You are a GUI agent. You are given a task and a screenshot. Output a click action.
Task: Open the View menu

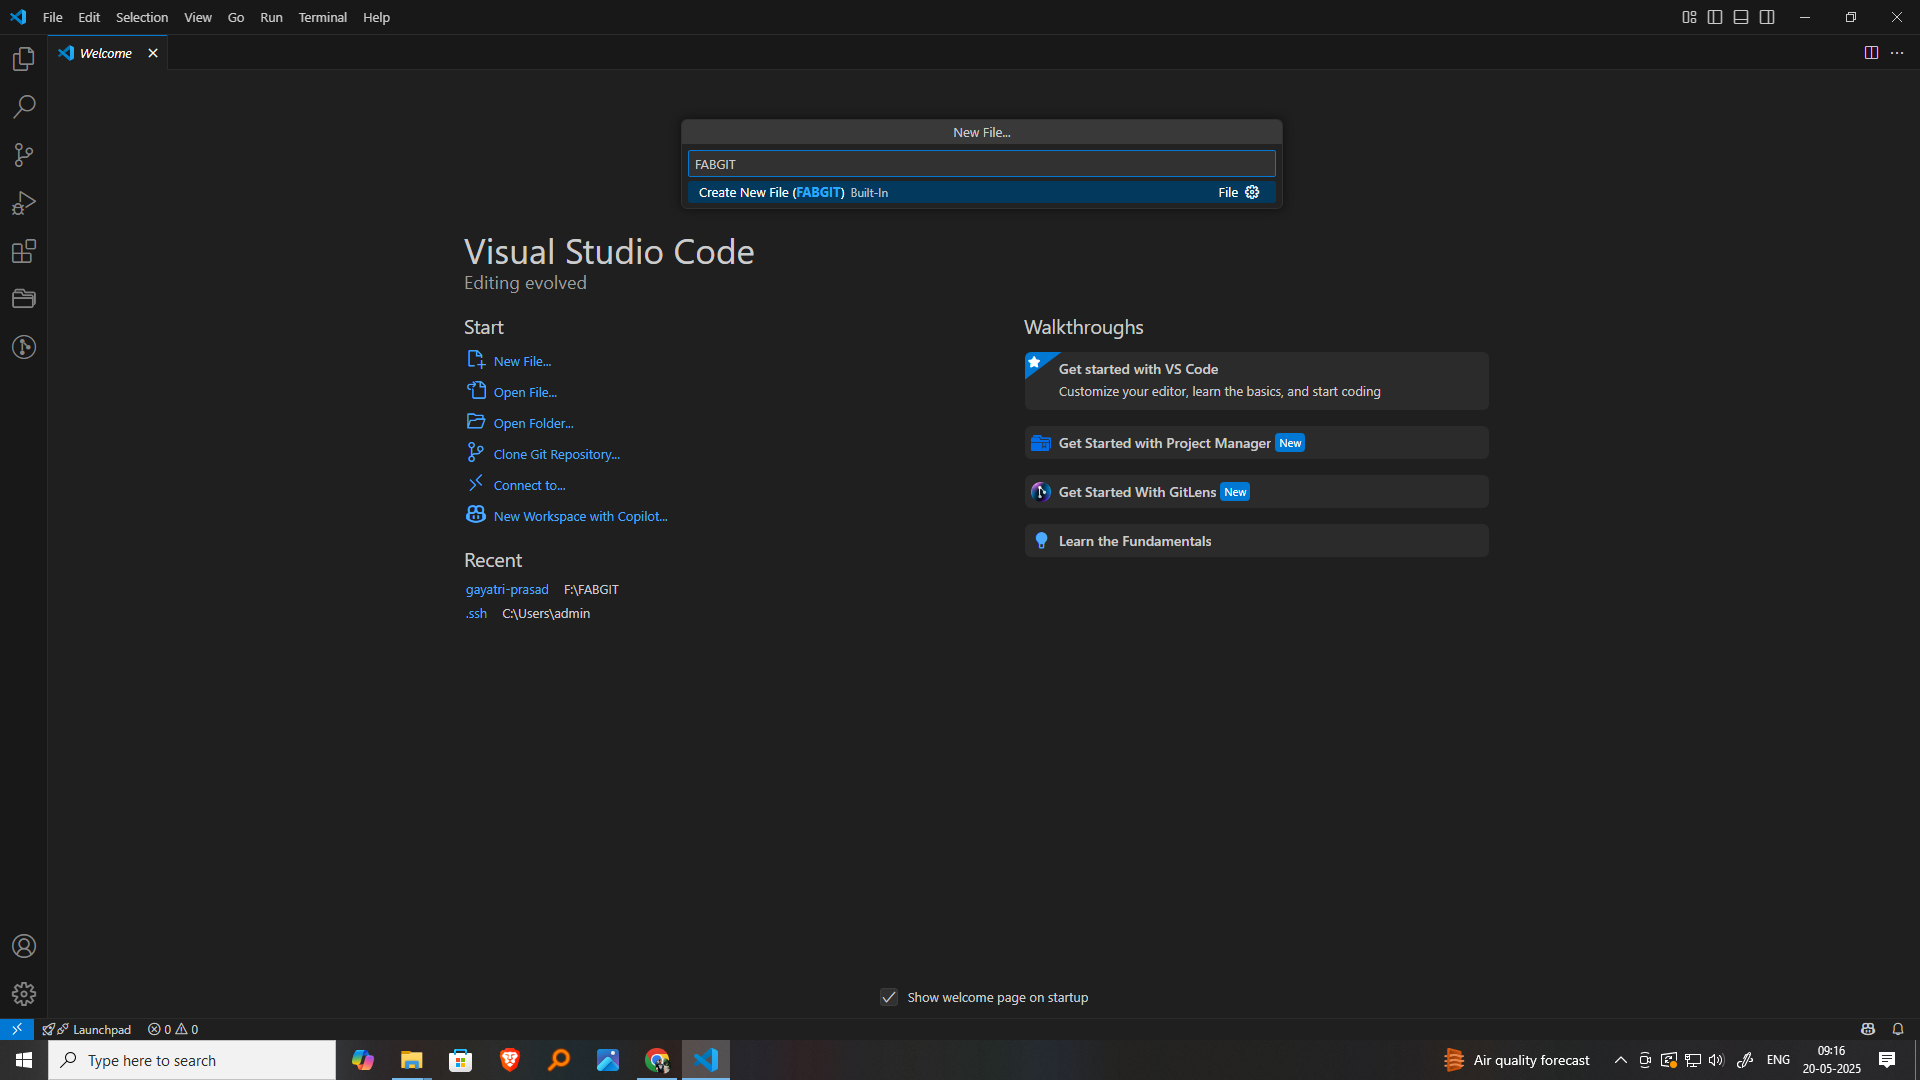pos(198,17)
